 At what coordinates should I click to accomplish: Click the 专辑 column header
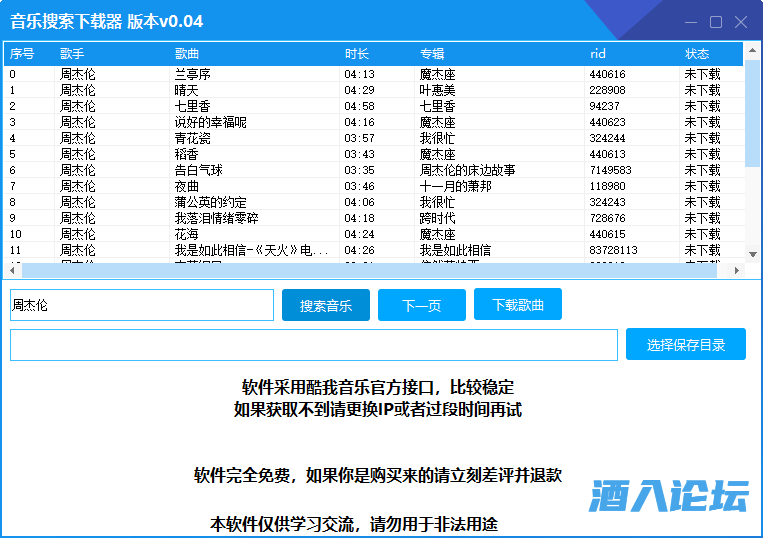pos(432,54)
